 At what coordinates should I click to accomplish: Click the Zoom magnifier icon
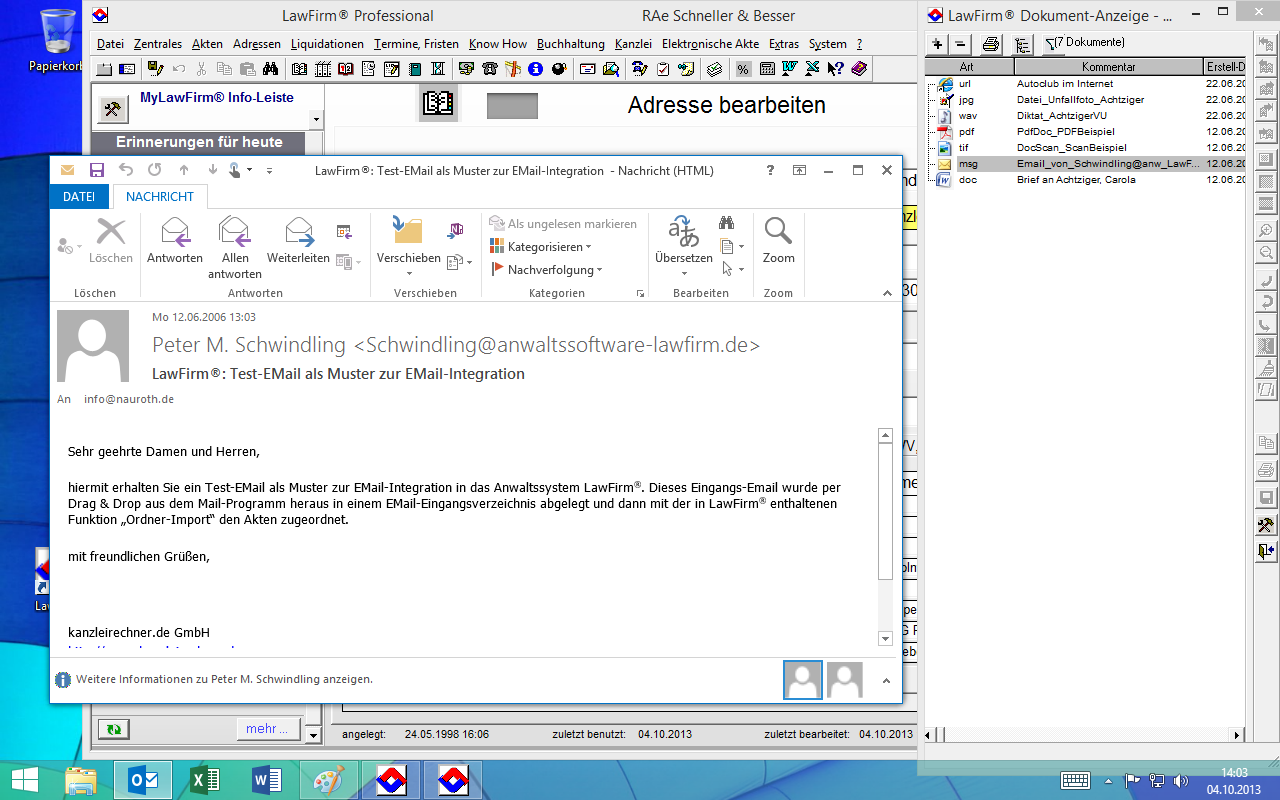pyautogui.click(x=778, y=233)
